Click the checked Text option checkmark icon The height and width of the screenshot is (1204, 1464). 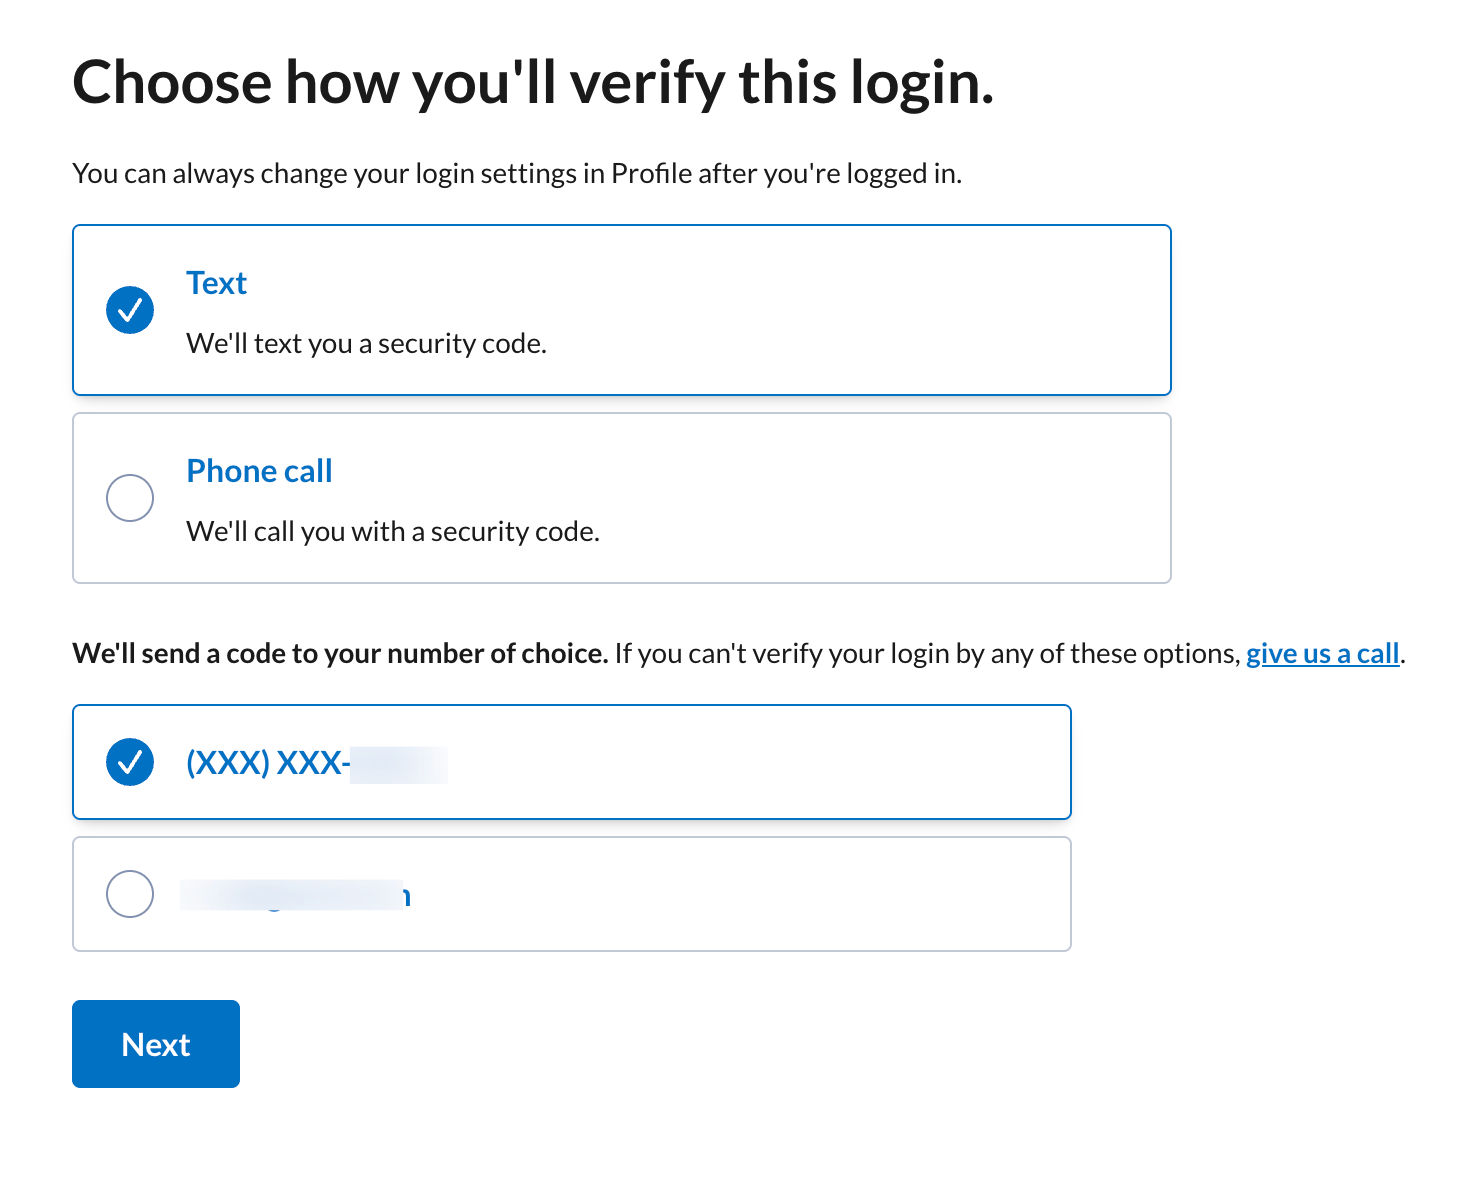(x=130, y=310)
